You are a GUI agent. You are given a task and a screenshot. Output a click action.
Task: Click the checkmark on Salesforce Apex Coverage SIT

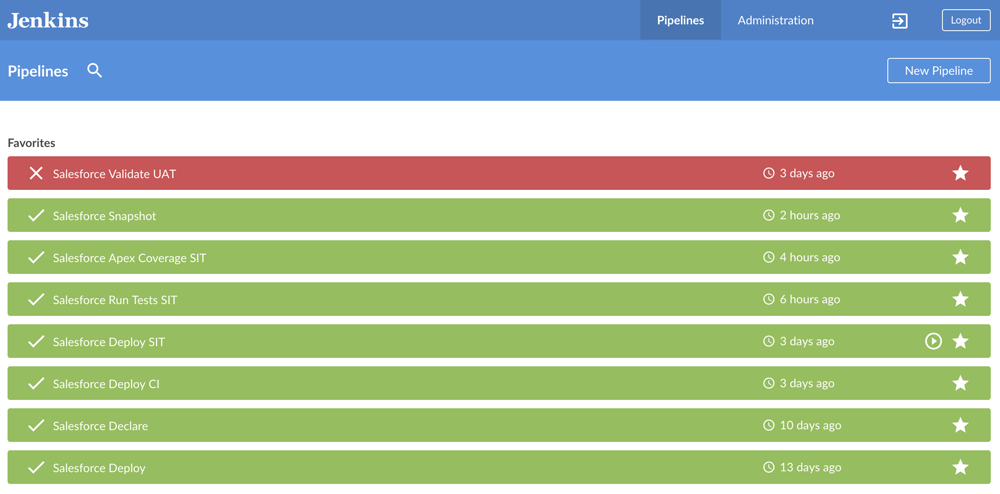[36, 258]
